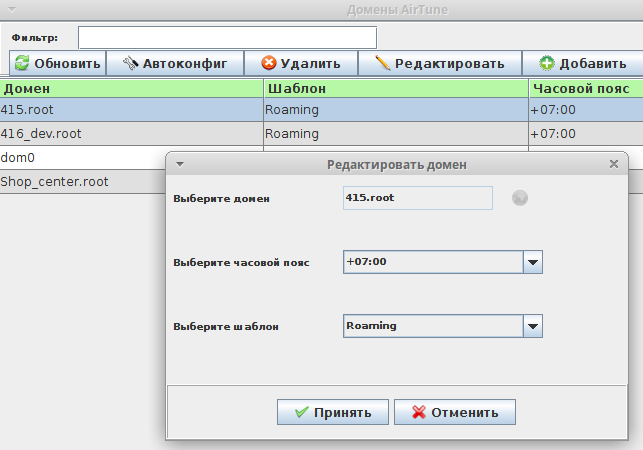Click the Удалить button
The width and height of the screenshot is (643, 450).
pos(301,63)
